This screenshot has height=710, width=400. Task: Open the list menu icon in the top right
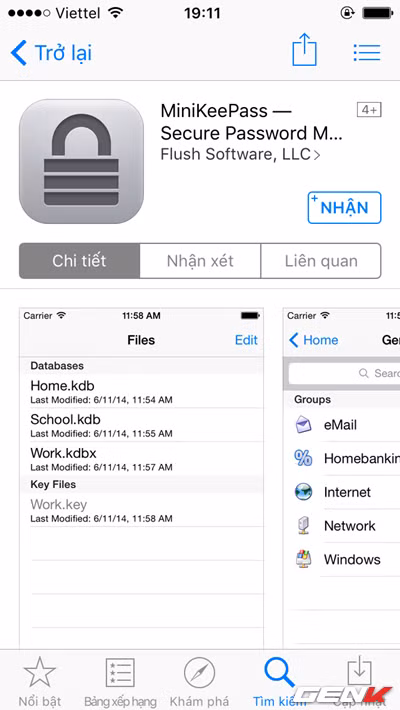pyautogui.click(x=366, y=53)
